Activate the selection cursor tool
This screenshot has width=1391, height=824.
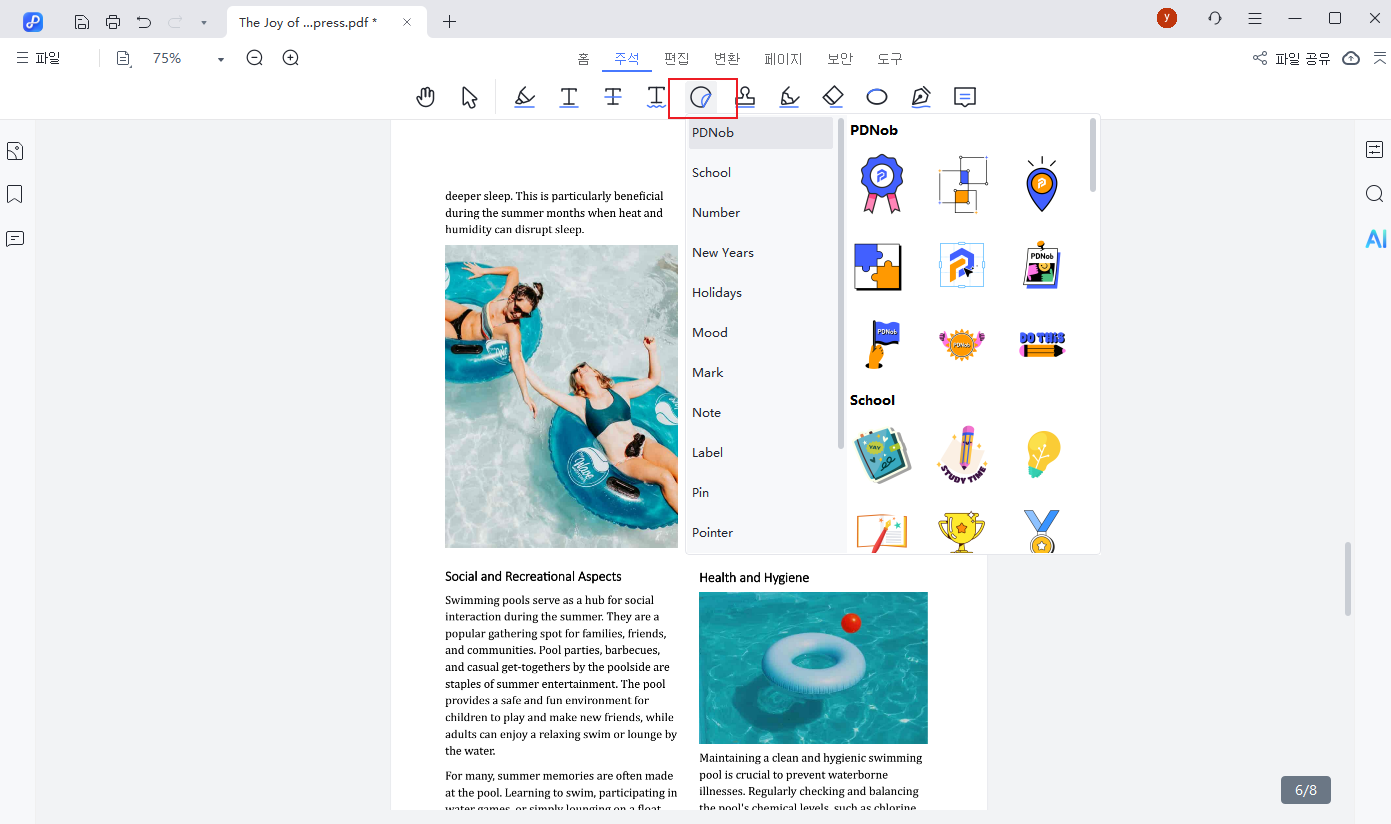click(469, 96)
